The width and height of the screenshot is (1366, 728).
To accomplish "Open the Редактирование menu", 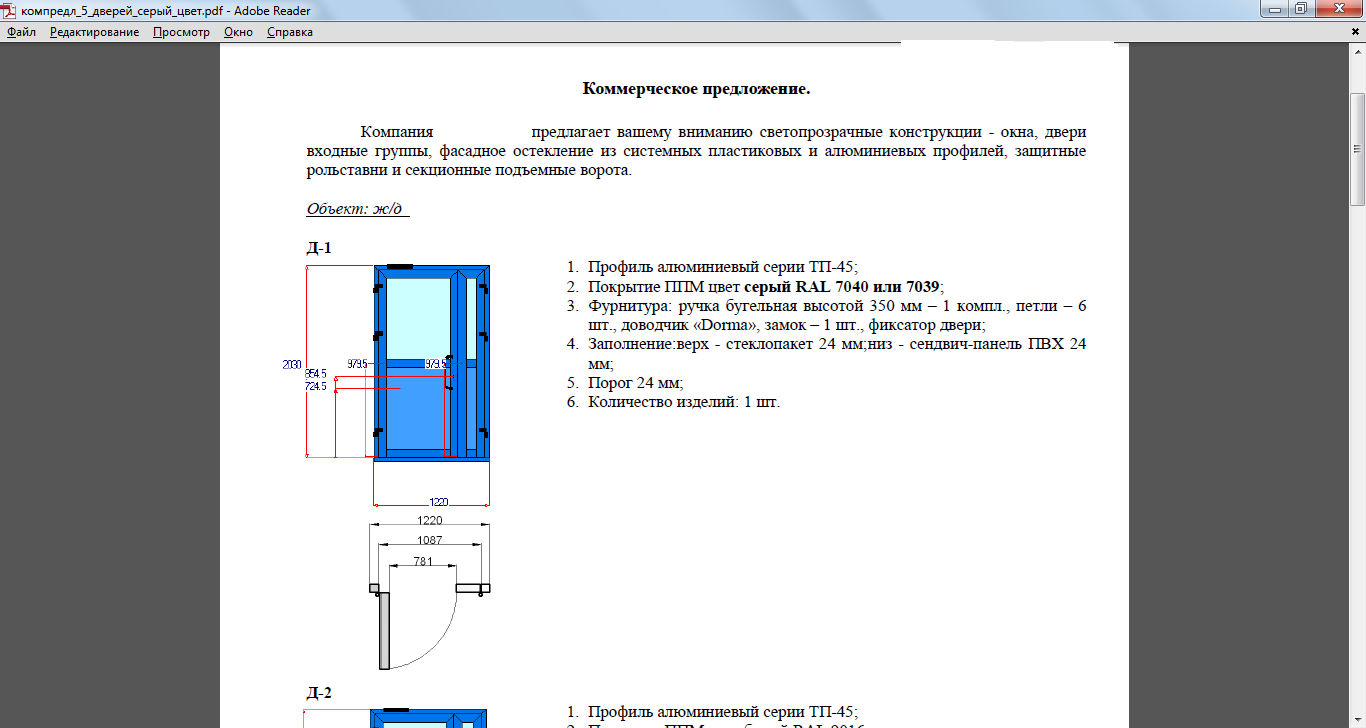I will [94, 32].
